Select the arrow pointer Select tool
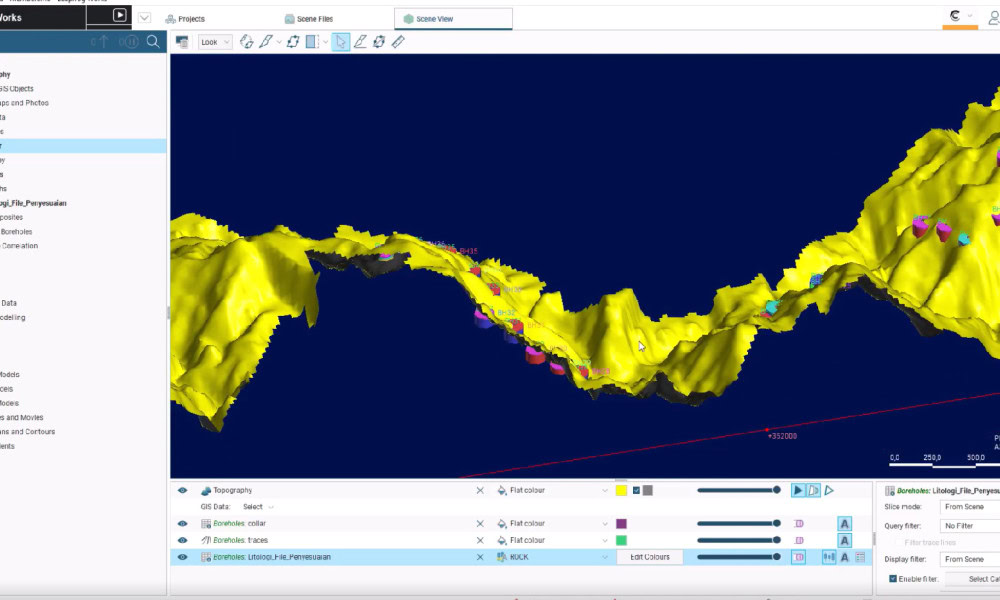This screenshot has height=600, width=1000. pyautogui.click(x=341, y=42)
